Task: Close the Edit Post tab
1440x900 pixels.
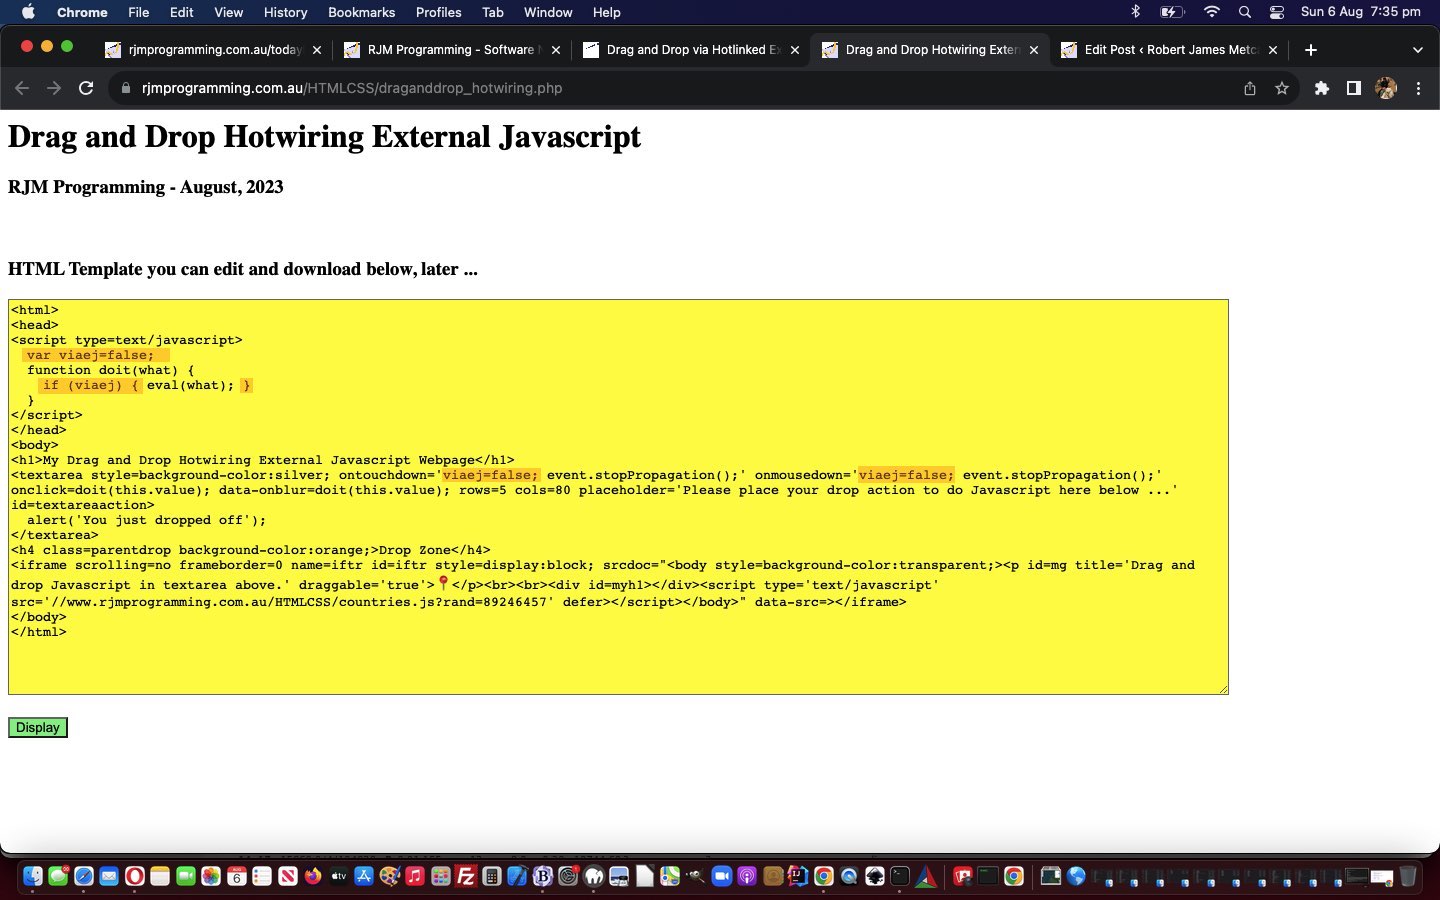Action: (x=1273, y=50)
